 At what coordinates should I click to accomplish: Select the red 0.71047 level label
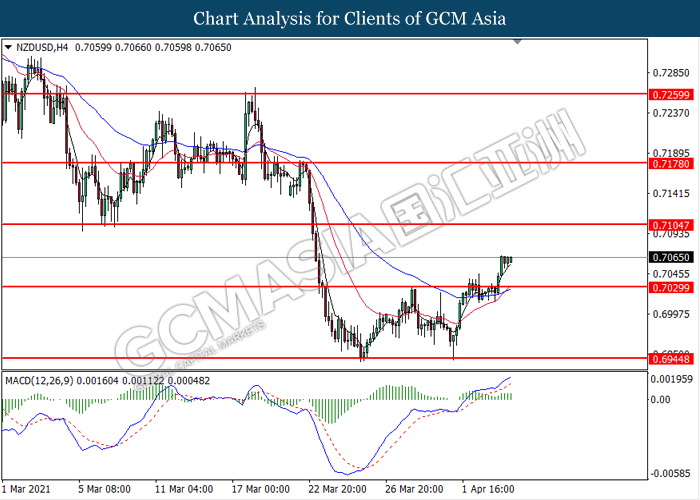point(671,225)
